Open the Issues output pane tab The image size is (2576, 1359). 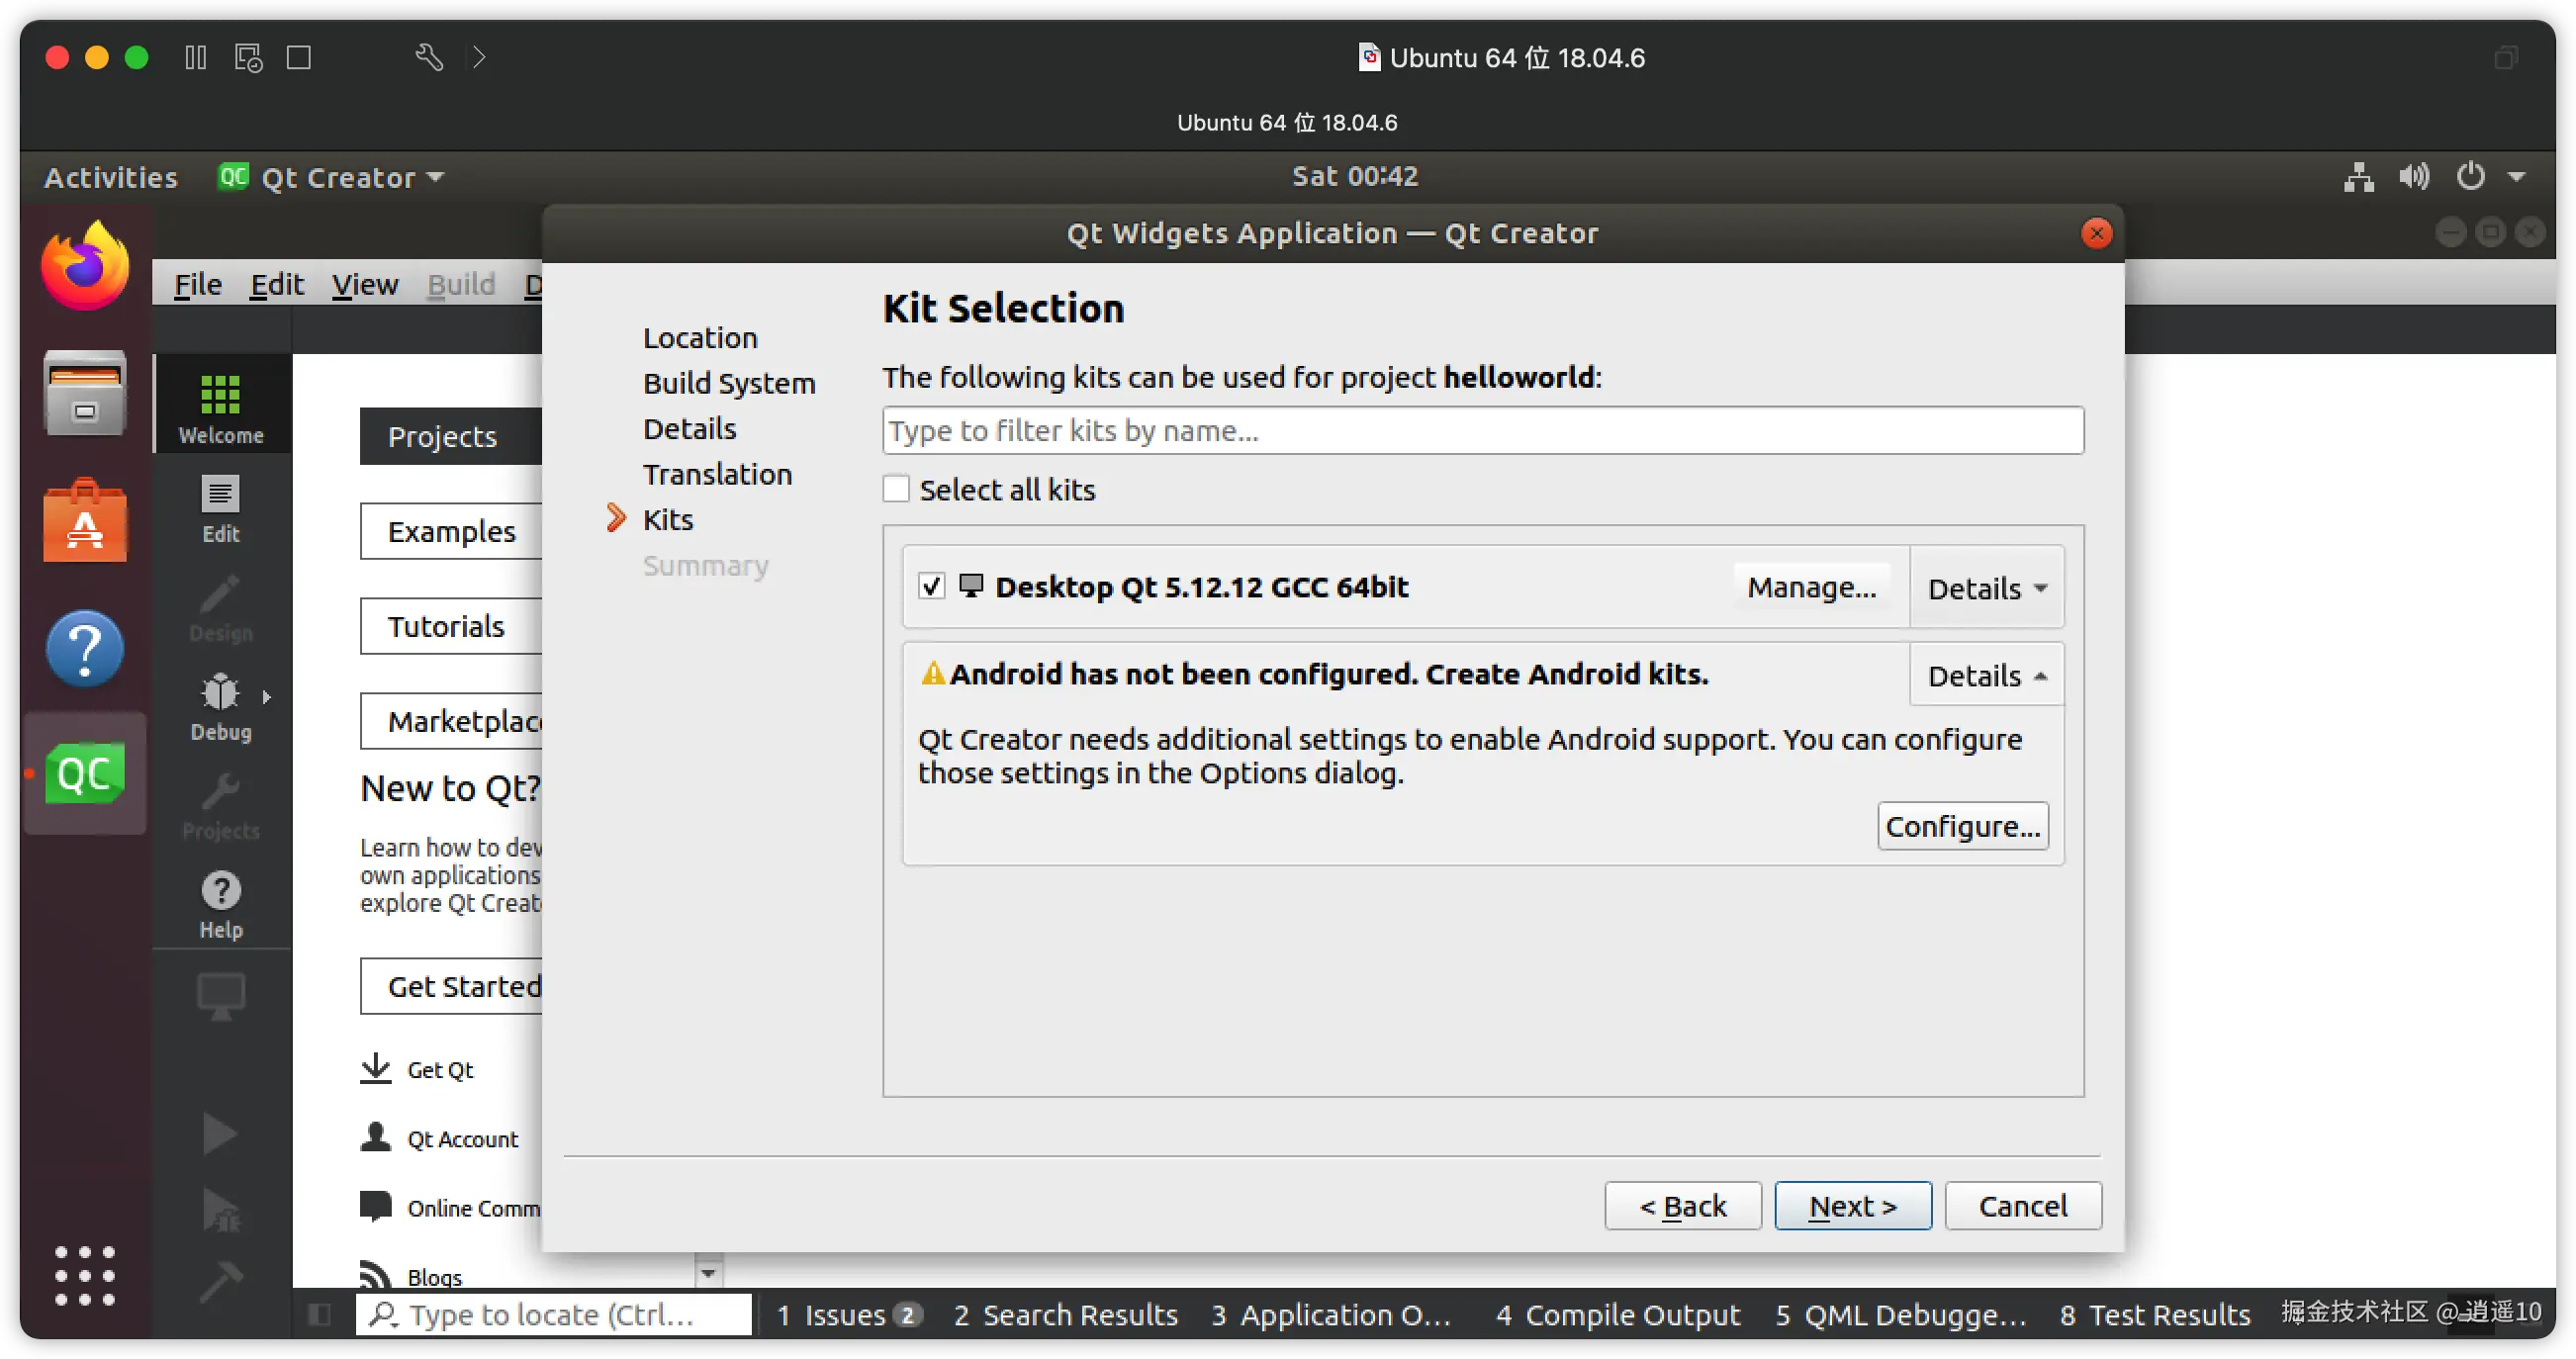(x=848, y=1314)
